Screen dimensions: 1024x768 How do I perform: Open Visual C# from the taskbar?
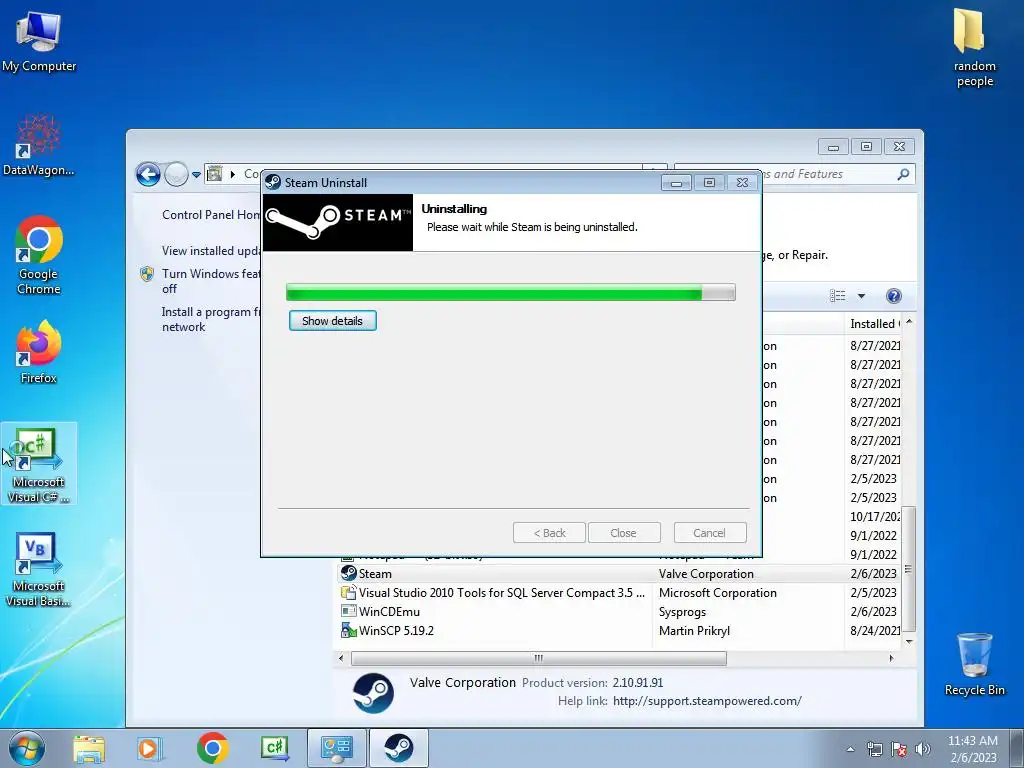[x=274, y=748]
